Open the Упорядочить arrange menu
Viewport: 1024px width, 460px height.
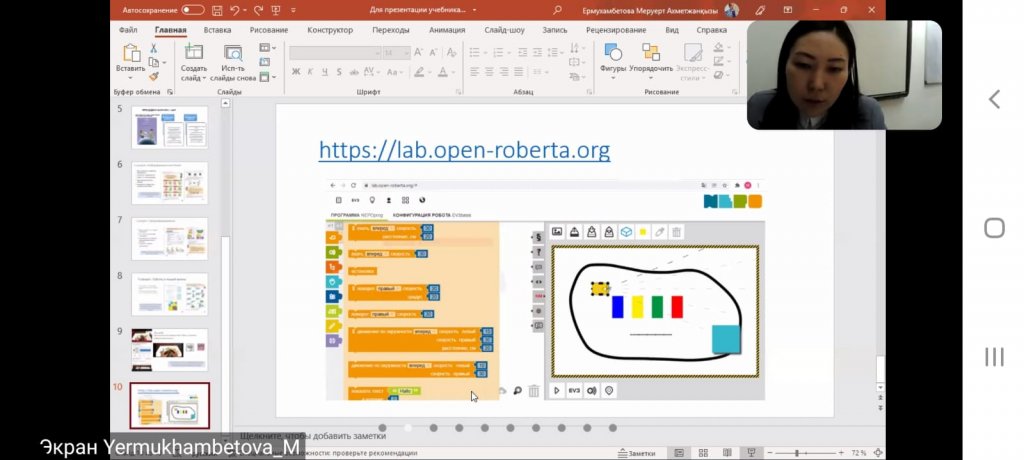tap(651, 60)
